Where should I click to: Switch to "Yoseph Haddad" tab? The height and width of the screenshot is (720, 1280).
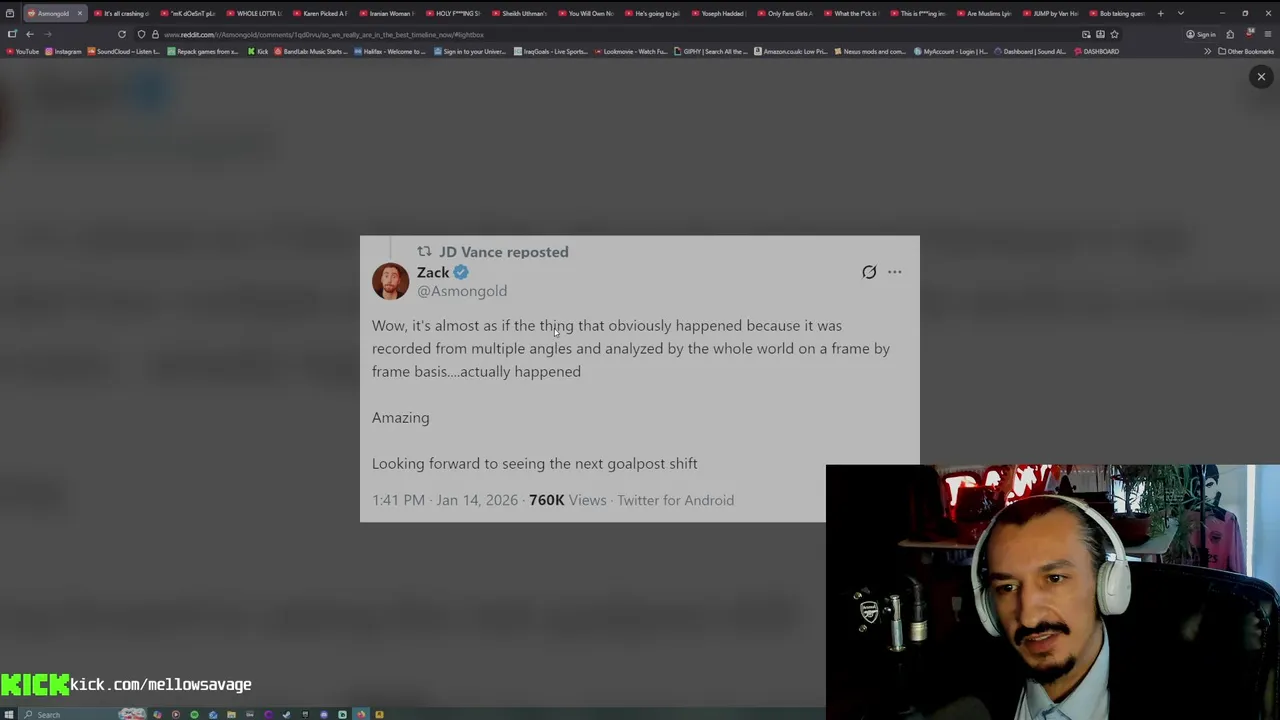coord(718,13)
